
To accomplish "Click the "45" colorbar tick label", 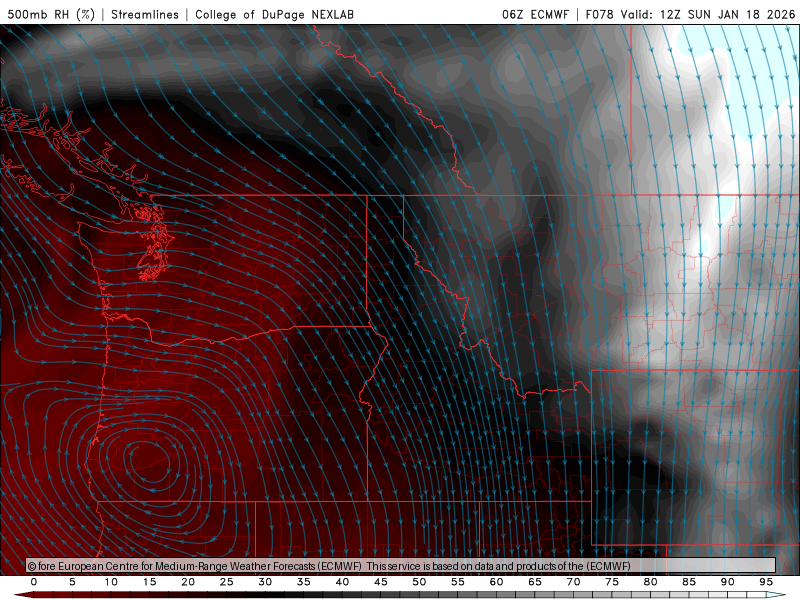I will (381, 582).
